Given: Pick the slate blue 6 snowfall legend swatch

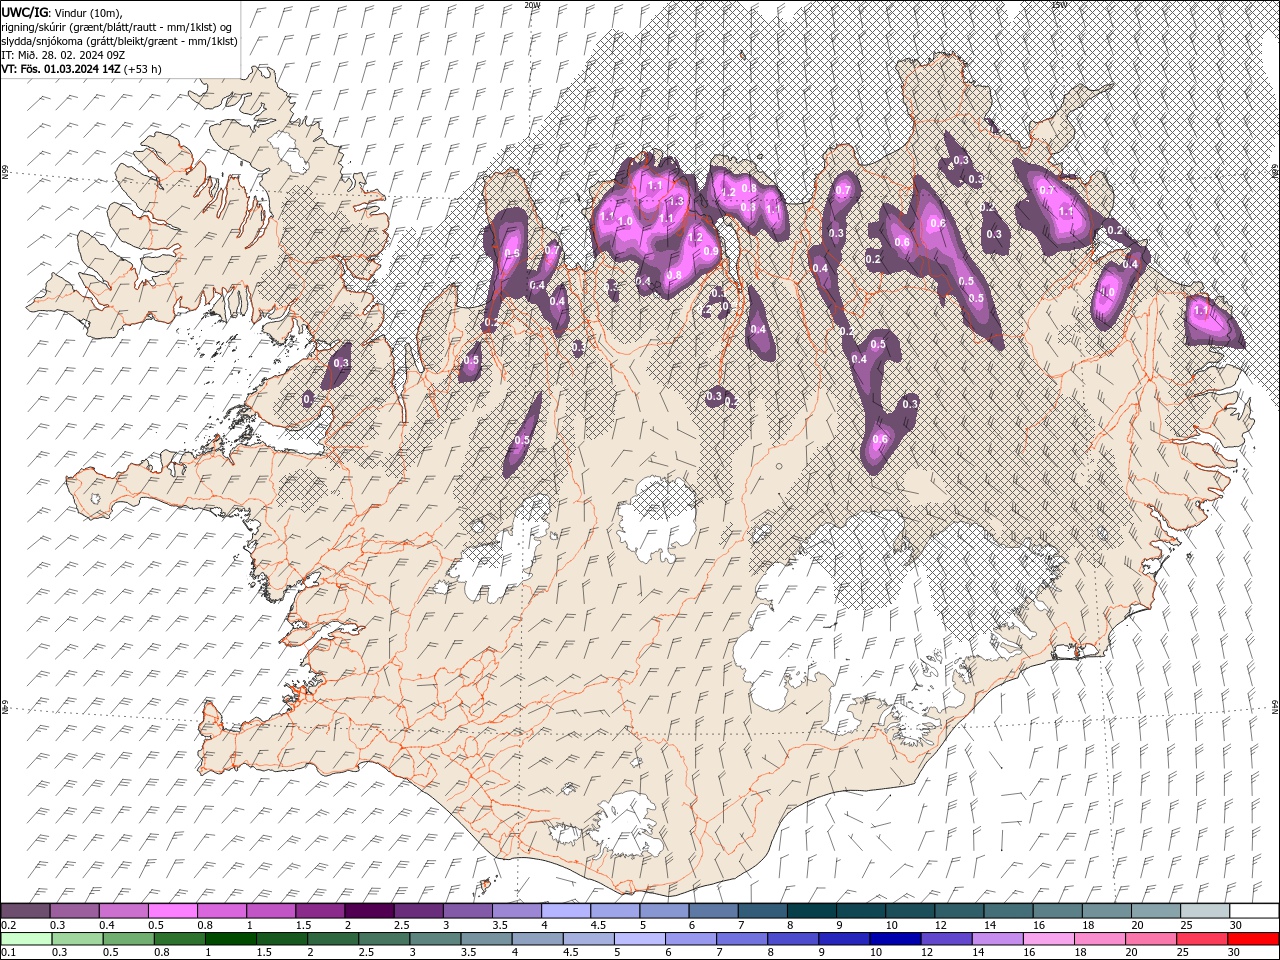Looking at the screenshot, I should (x=714, y=910).
